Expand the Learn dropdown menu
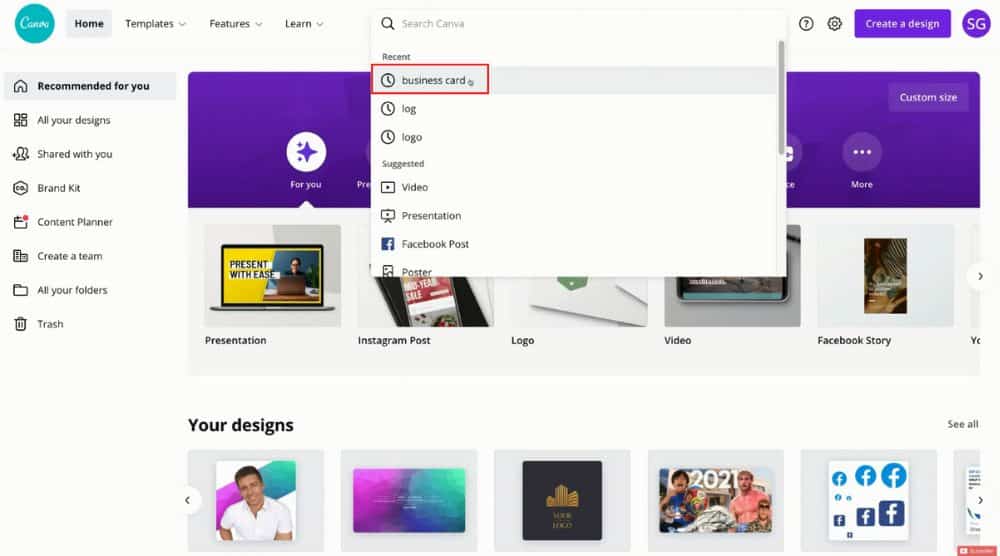 [304, 24]
